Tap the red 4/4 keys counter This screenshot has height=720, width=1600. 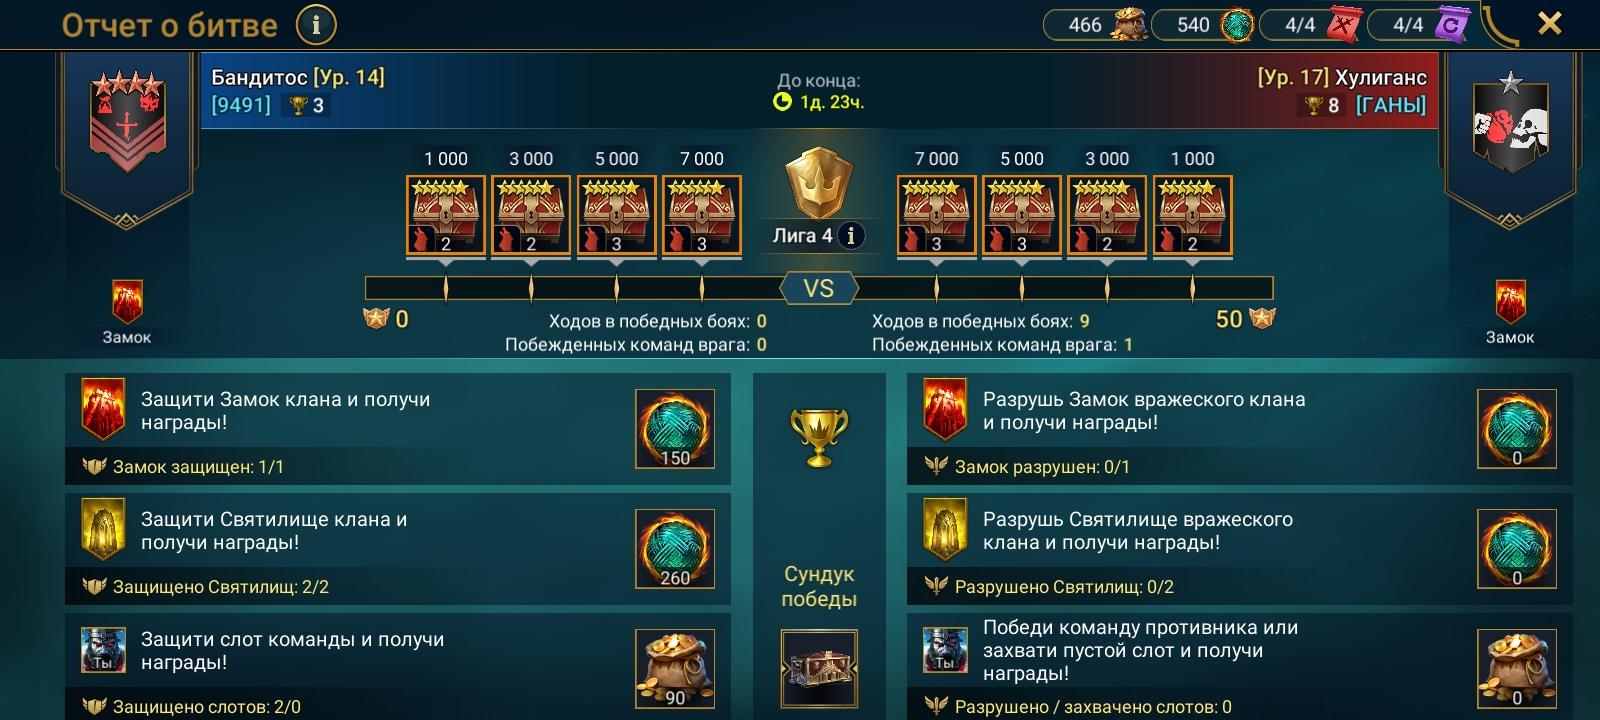[1312, 24]
